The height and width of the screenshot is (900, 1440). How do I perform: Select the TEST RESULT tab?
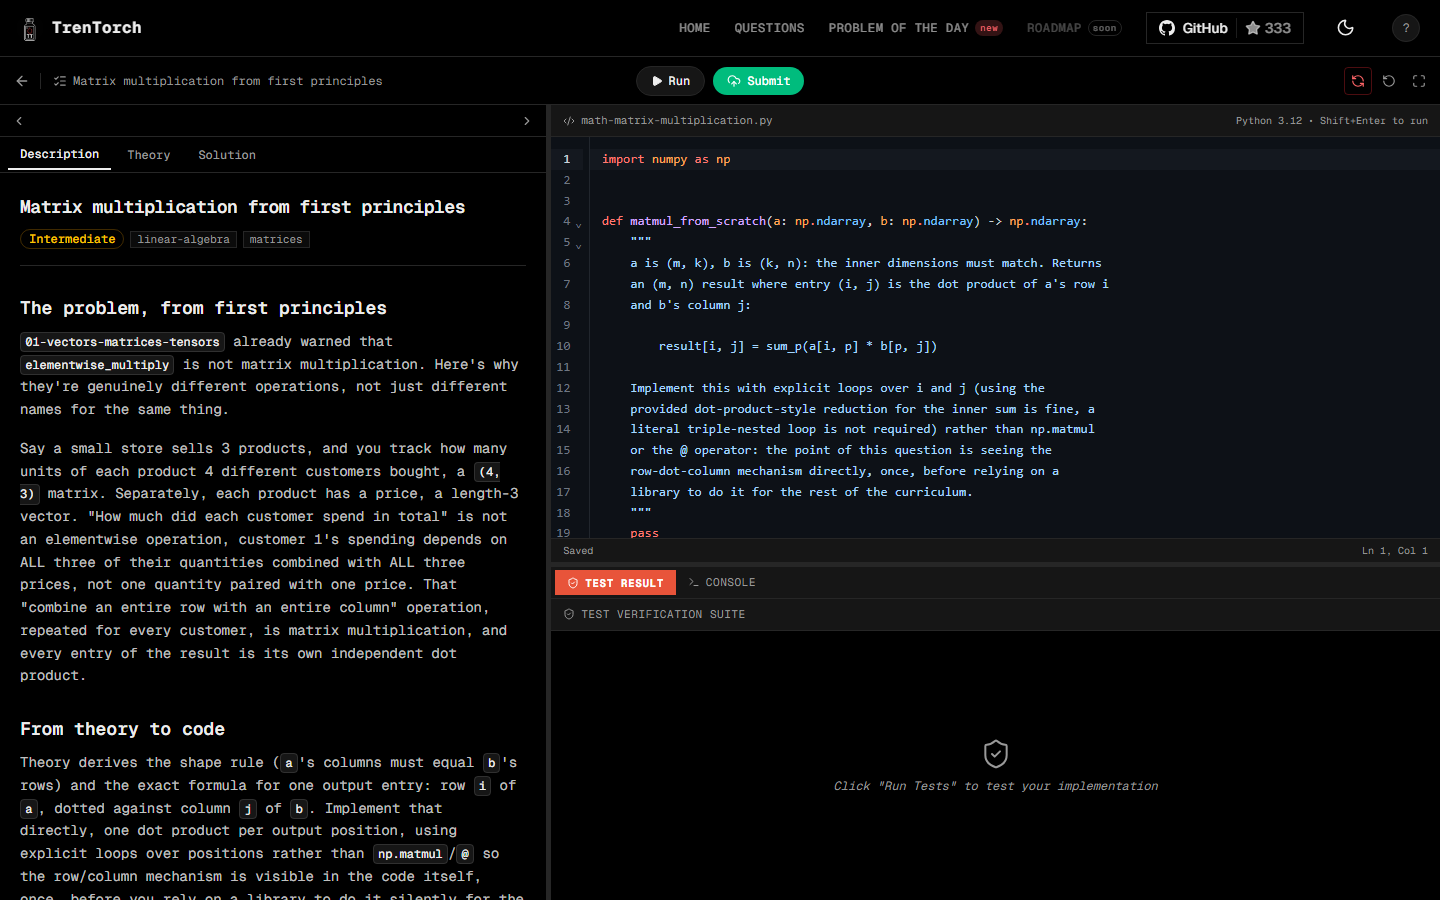[x=615, y=583]
